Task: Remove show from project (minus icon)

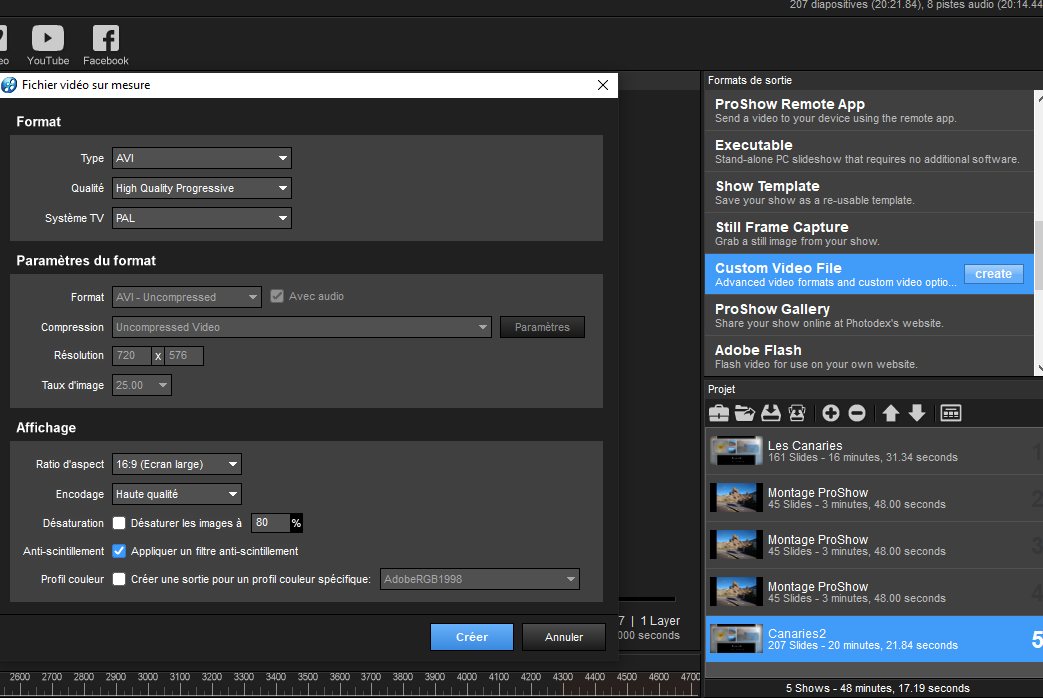Action: [857, 413]
